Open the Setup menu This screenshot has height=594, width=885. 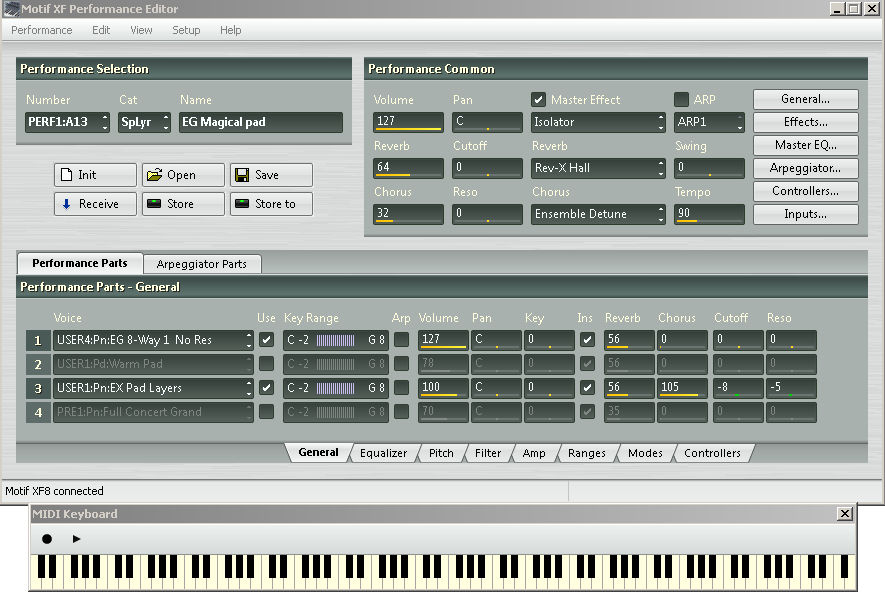point(186,30)
